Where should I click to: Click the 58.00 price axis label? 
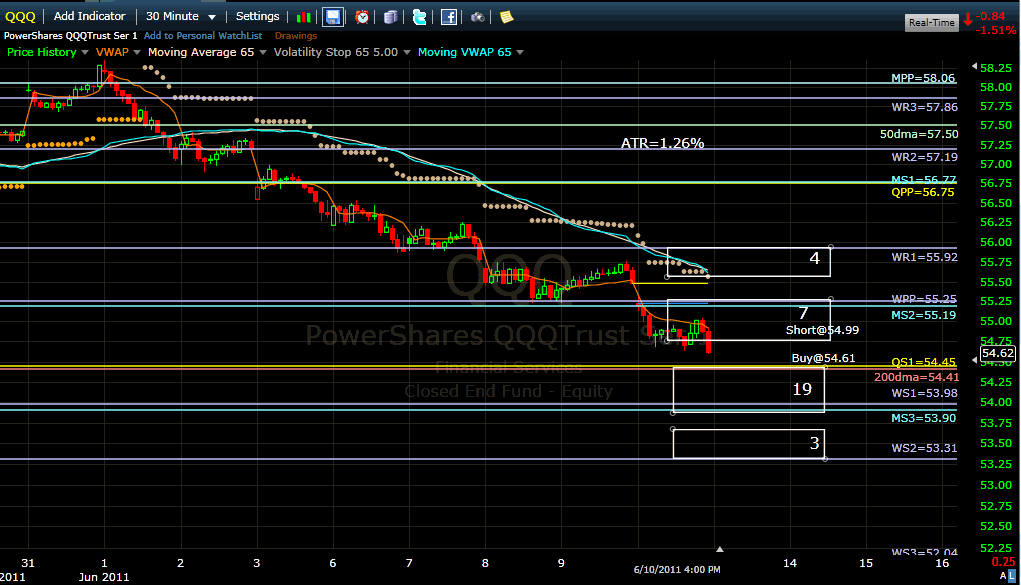click(x=996, y=87)
